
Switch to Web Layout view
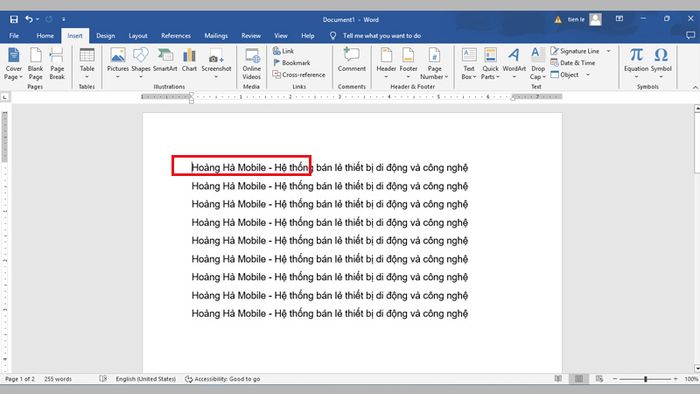tap(599, 379)
